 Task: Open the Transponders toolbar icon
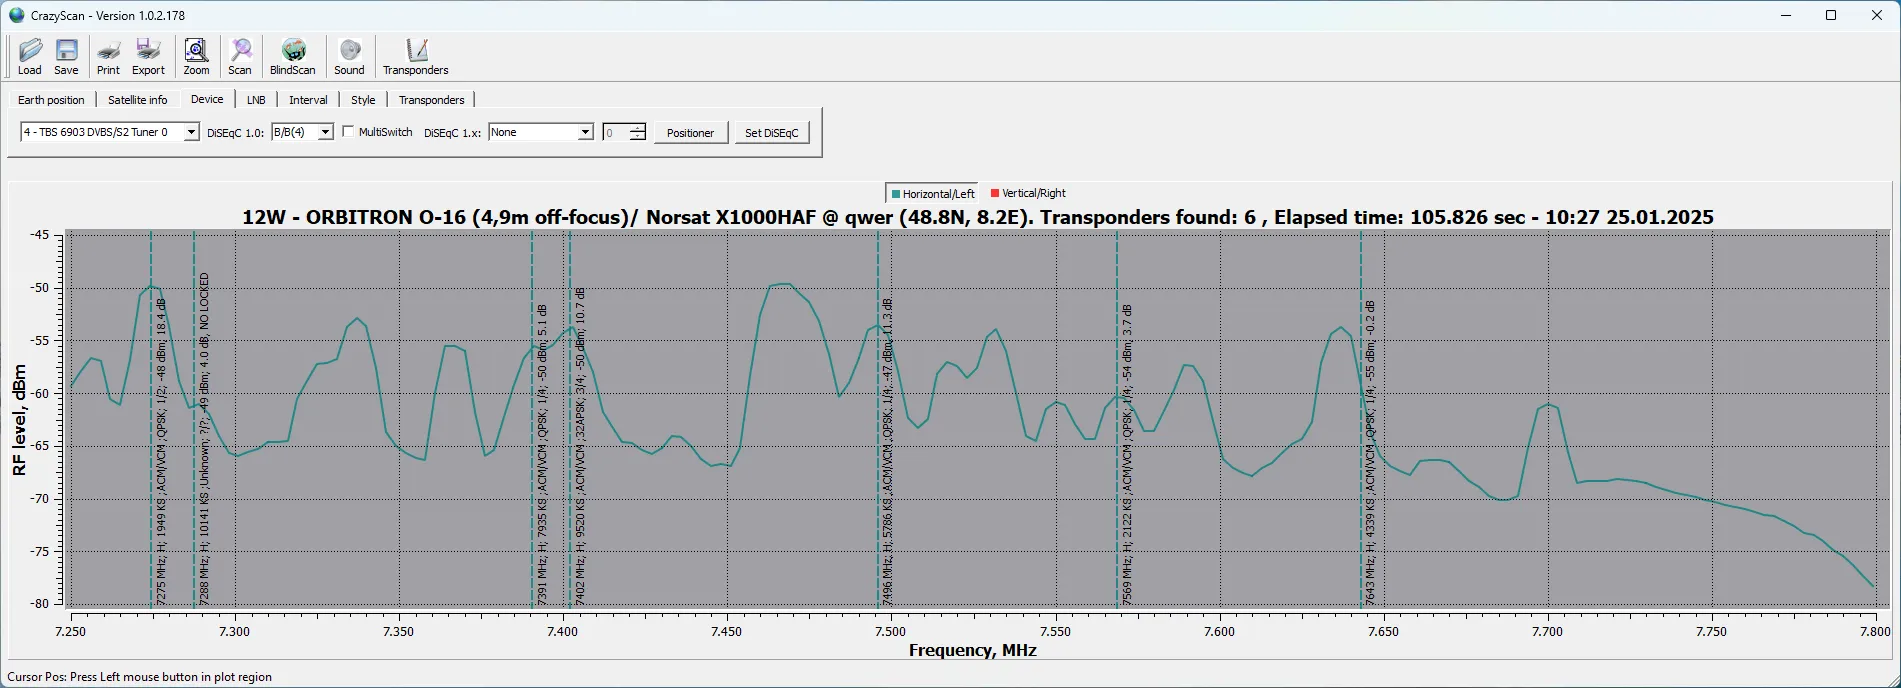pos(415,57)
